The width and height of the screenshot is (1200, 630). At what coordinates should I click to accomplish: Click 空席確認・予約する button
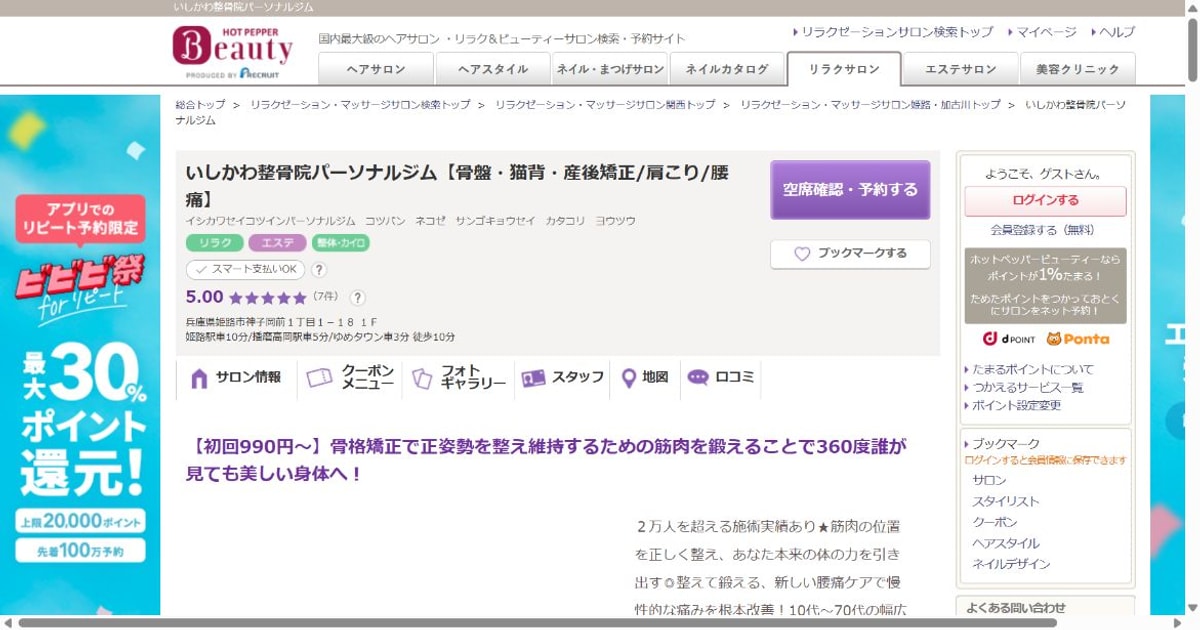tap(850, 190)
